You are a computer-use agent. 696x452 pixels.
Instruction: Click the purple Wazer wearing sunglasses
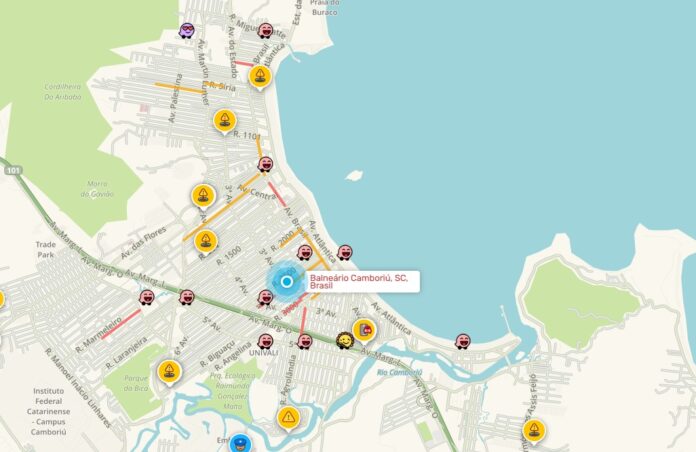(187, 31)
